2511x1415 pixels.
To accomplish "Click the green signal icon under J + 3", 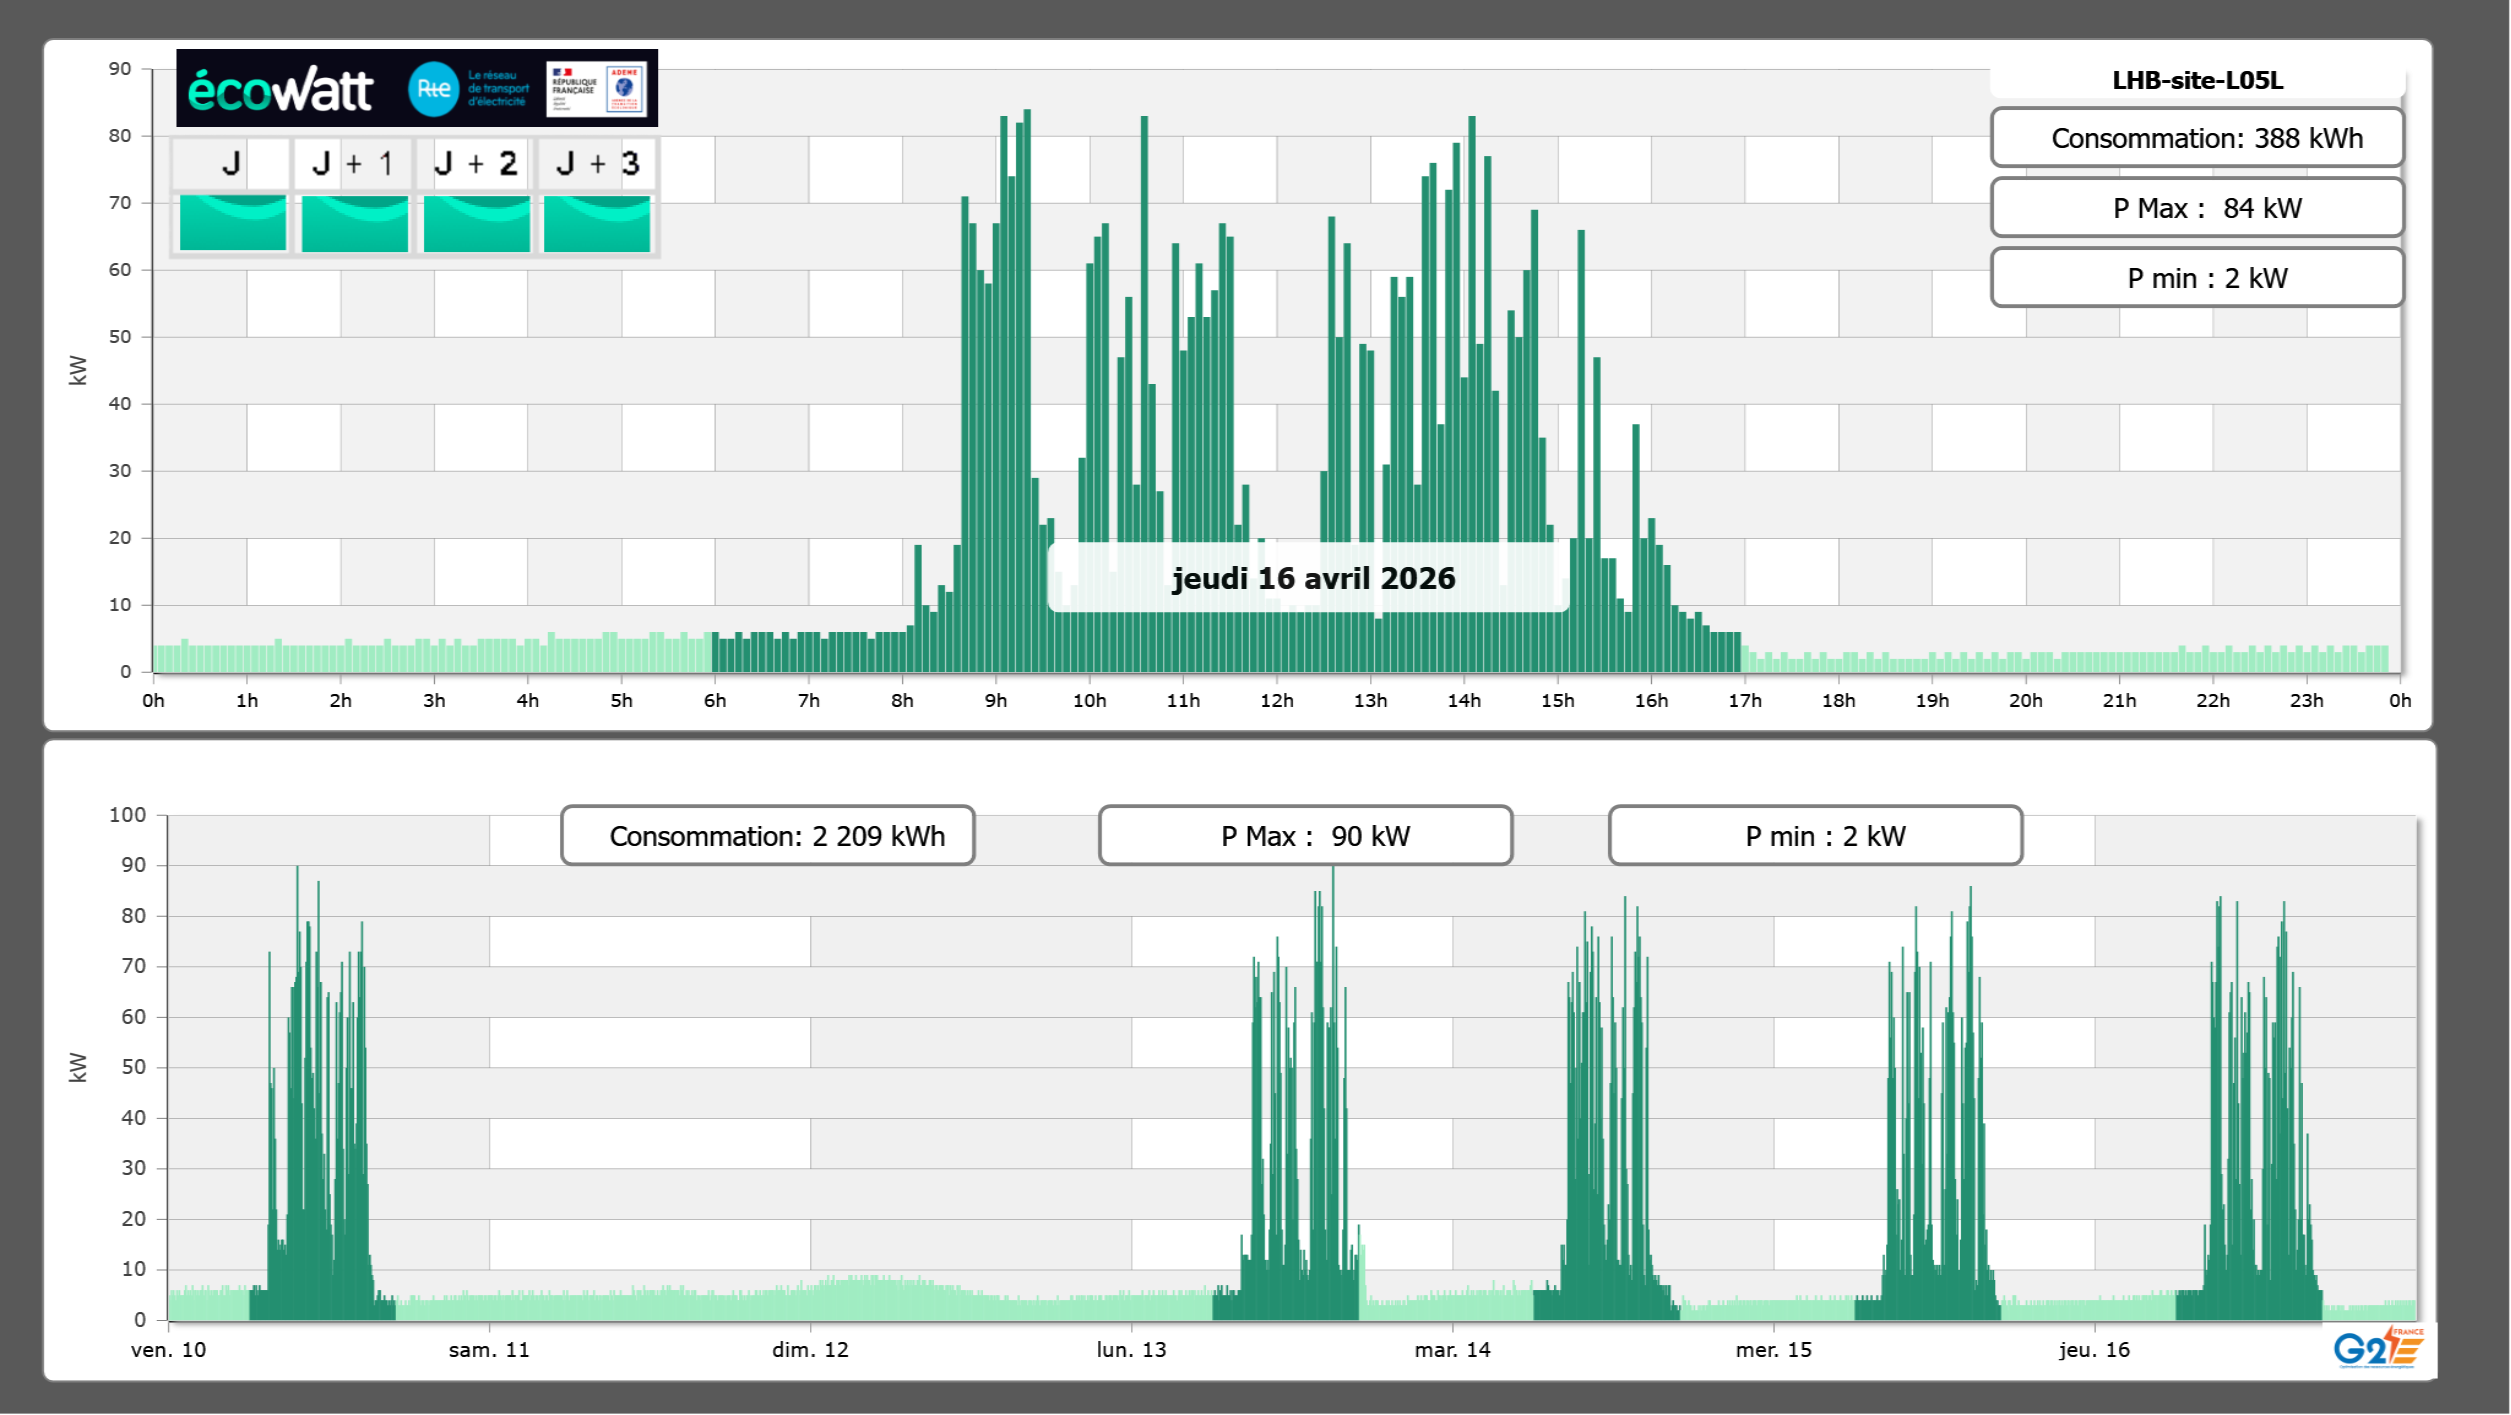I will 597,223.
